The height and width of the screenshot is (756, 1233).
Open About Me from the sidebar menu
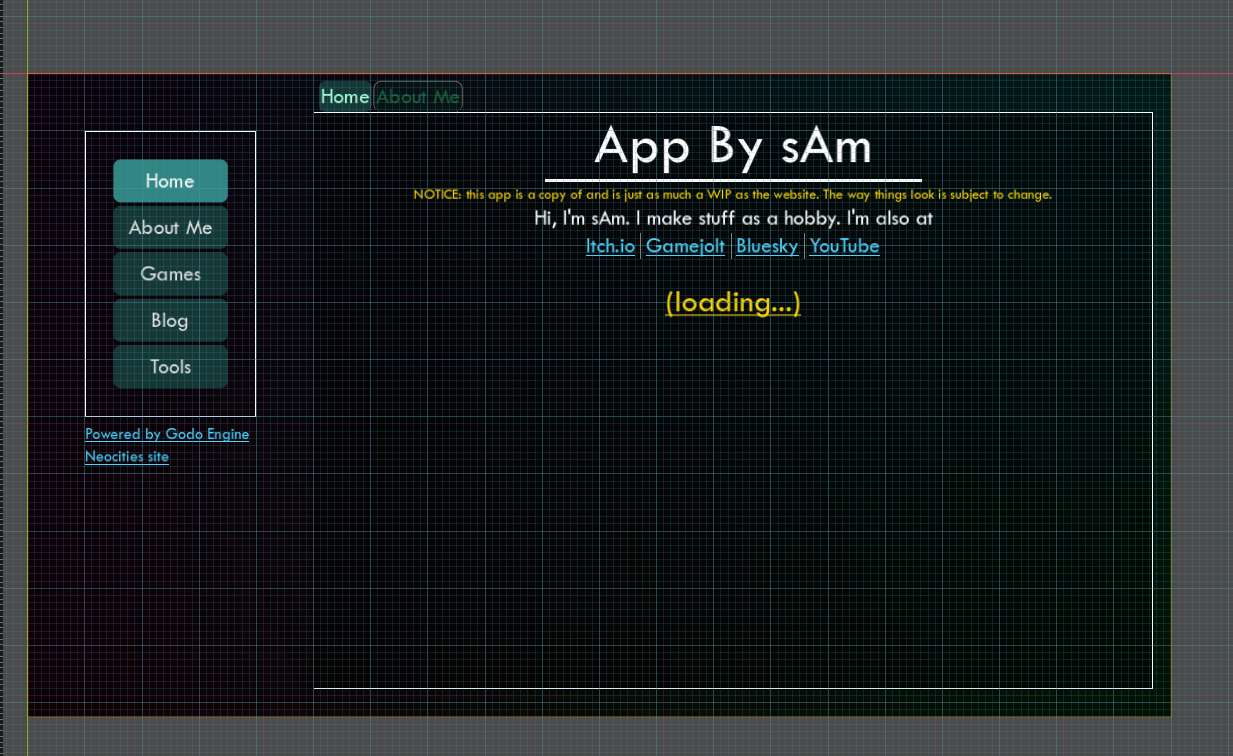coord(170,228)
